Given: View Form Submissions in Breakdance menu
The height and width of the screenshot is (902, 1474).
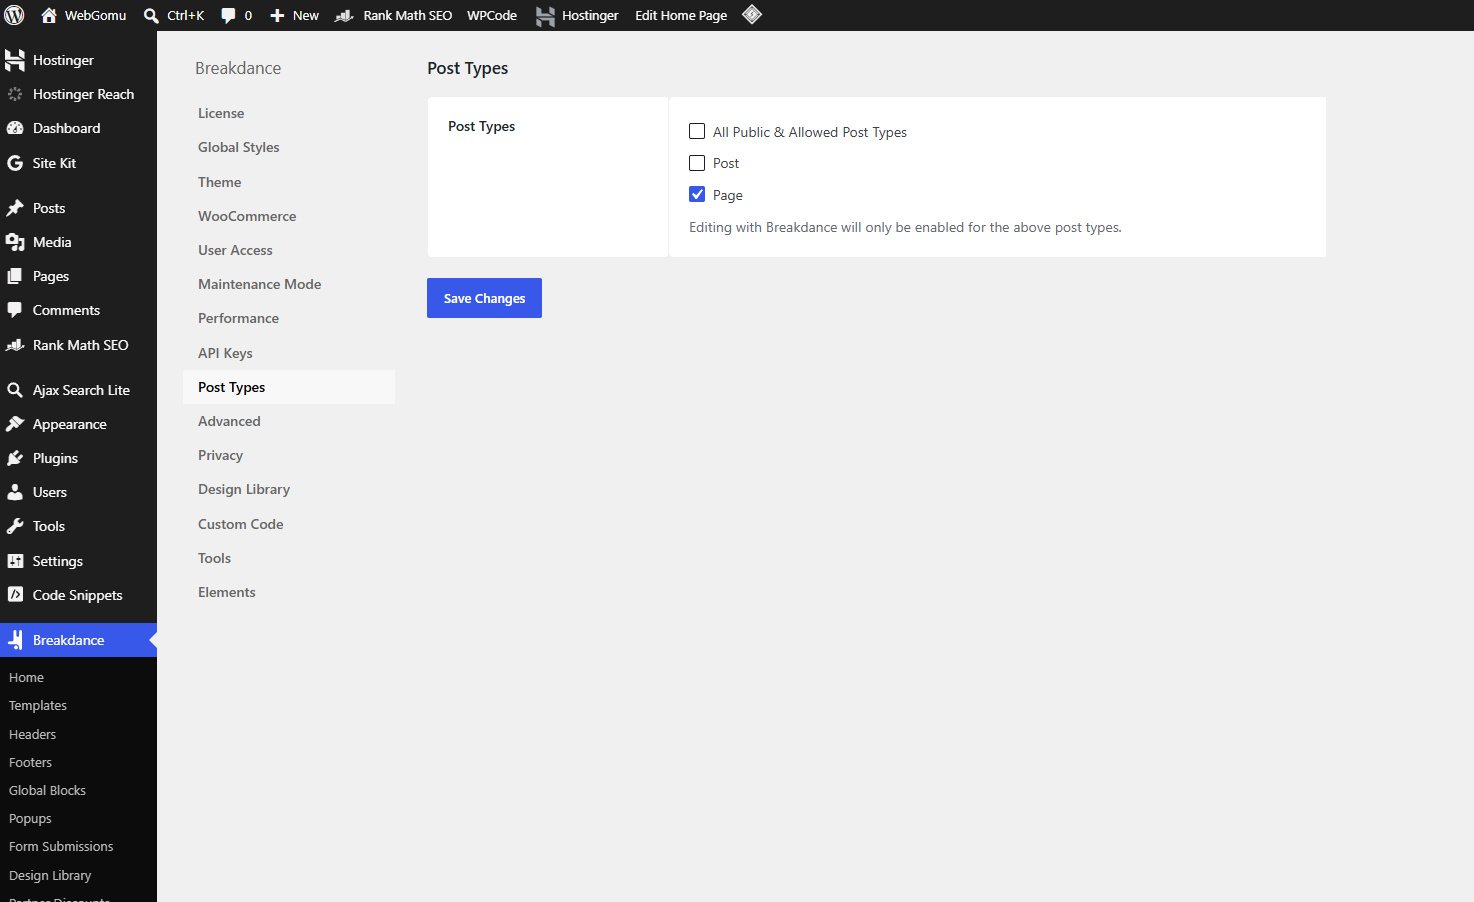Looking at the screenshot, I should pyautogui.click(x=61, y=846).
